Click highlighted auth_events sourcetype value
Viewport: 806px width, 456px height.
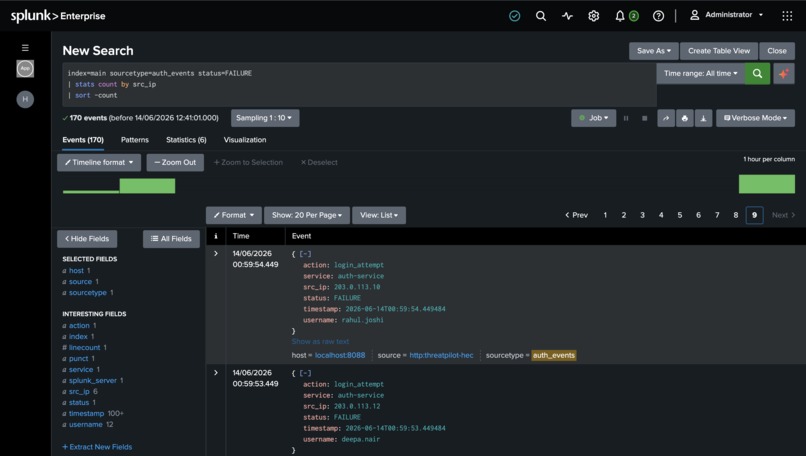point(554,355)
